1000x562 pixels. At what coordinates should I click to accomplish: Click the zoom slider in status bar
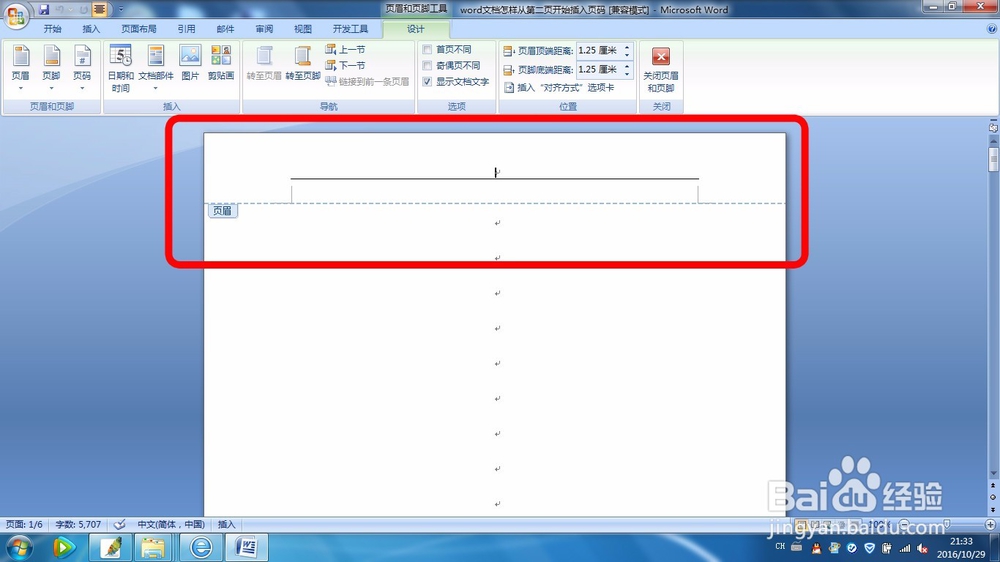pos(947,524)
